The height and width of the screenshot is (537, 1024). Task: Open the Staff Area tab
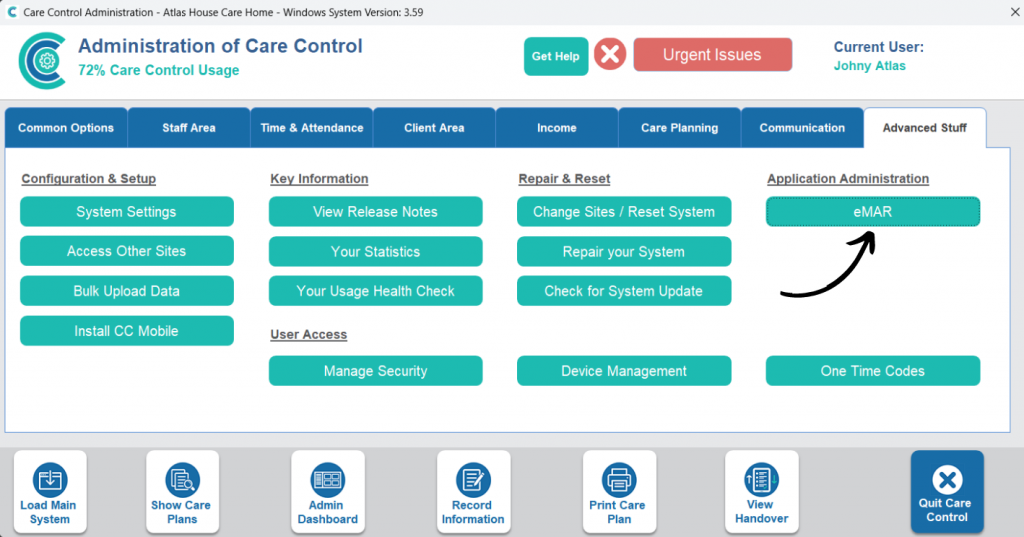[x=189, y=127]
